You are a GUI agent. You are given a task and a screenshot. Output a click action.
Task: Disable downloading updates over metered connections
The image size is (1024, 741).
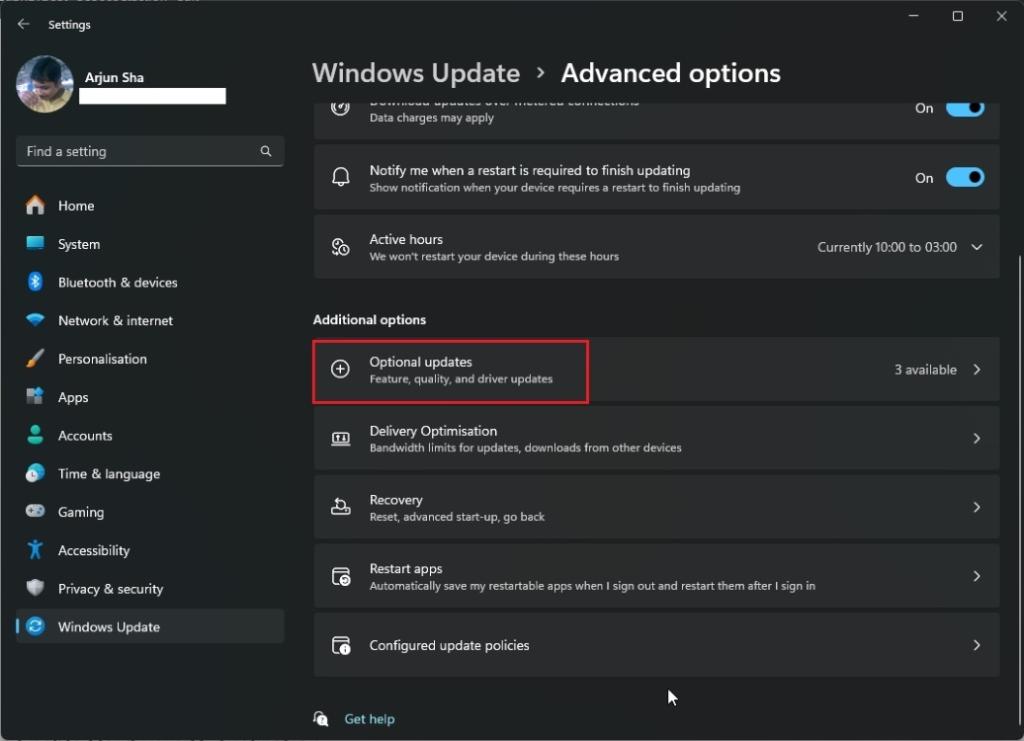[963, 108]
